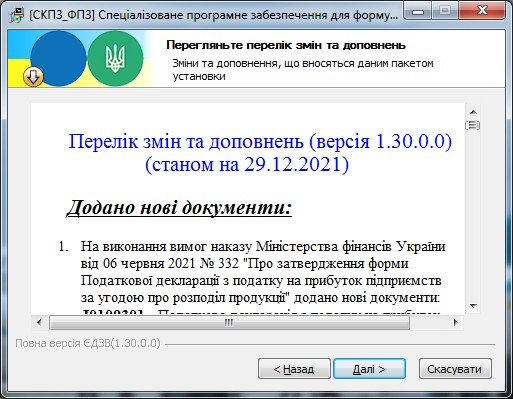Click the vertical scrollbar thumb grip
513x399 pixels.
pyautogui.click(x=473, y=125)
